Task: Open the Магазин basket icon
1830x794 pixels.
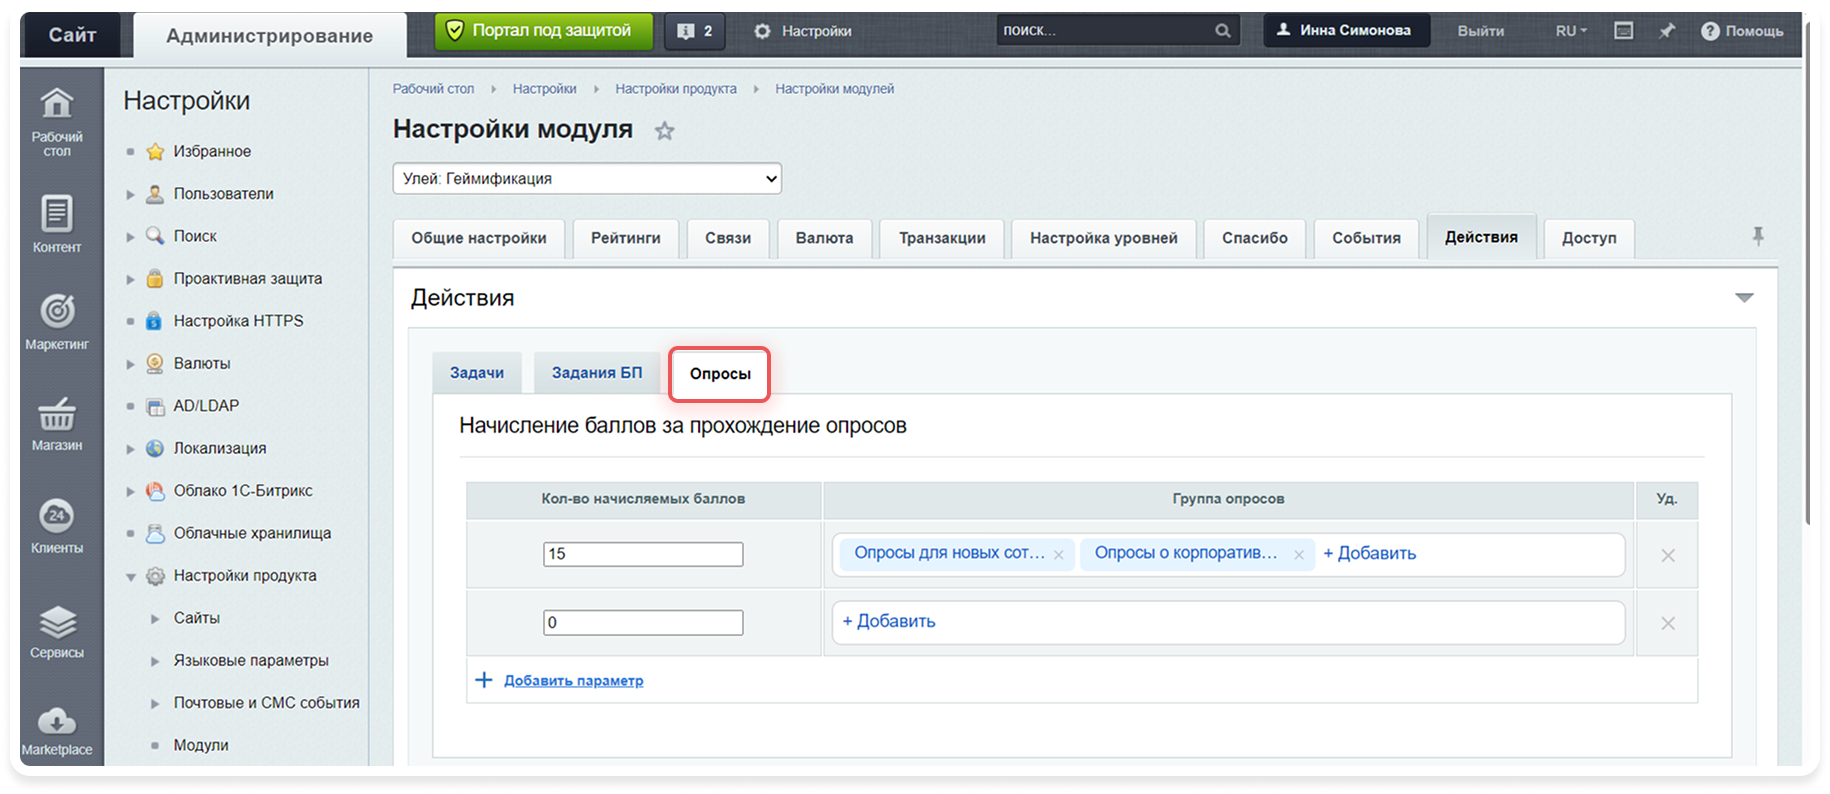Action: [57, 413]
